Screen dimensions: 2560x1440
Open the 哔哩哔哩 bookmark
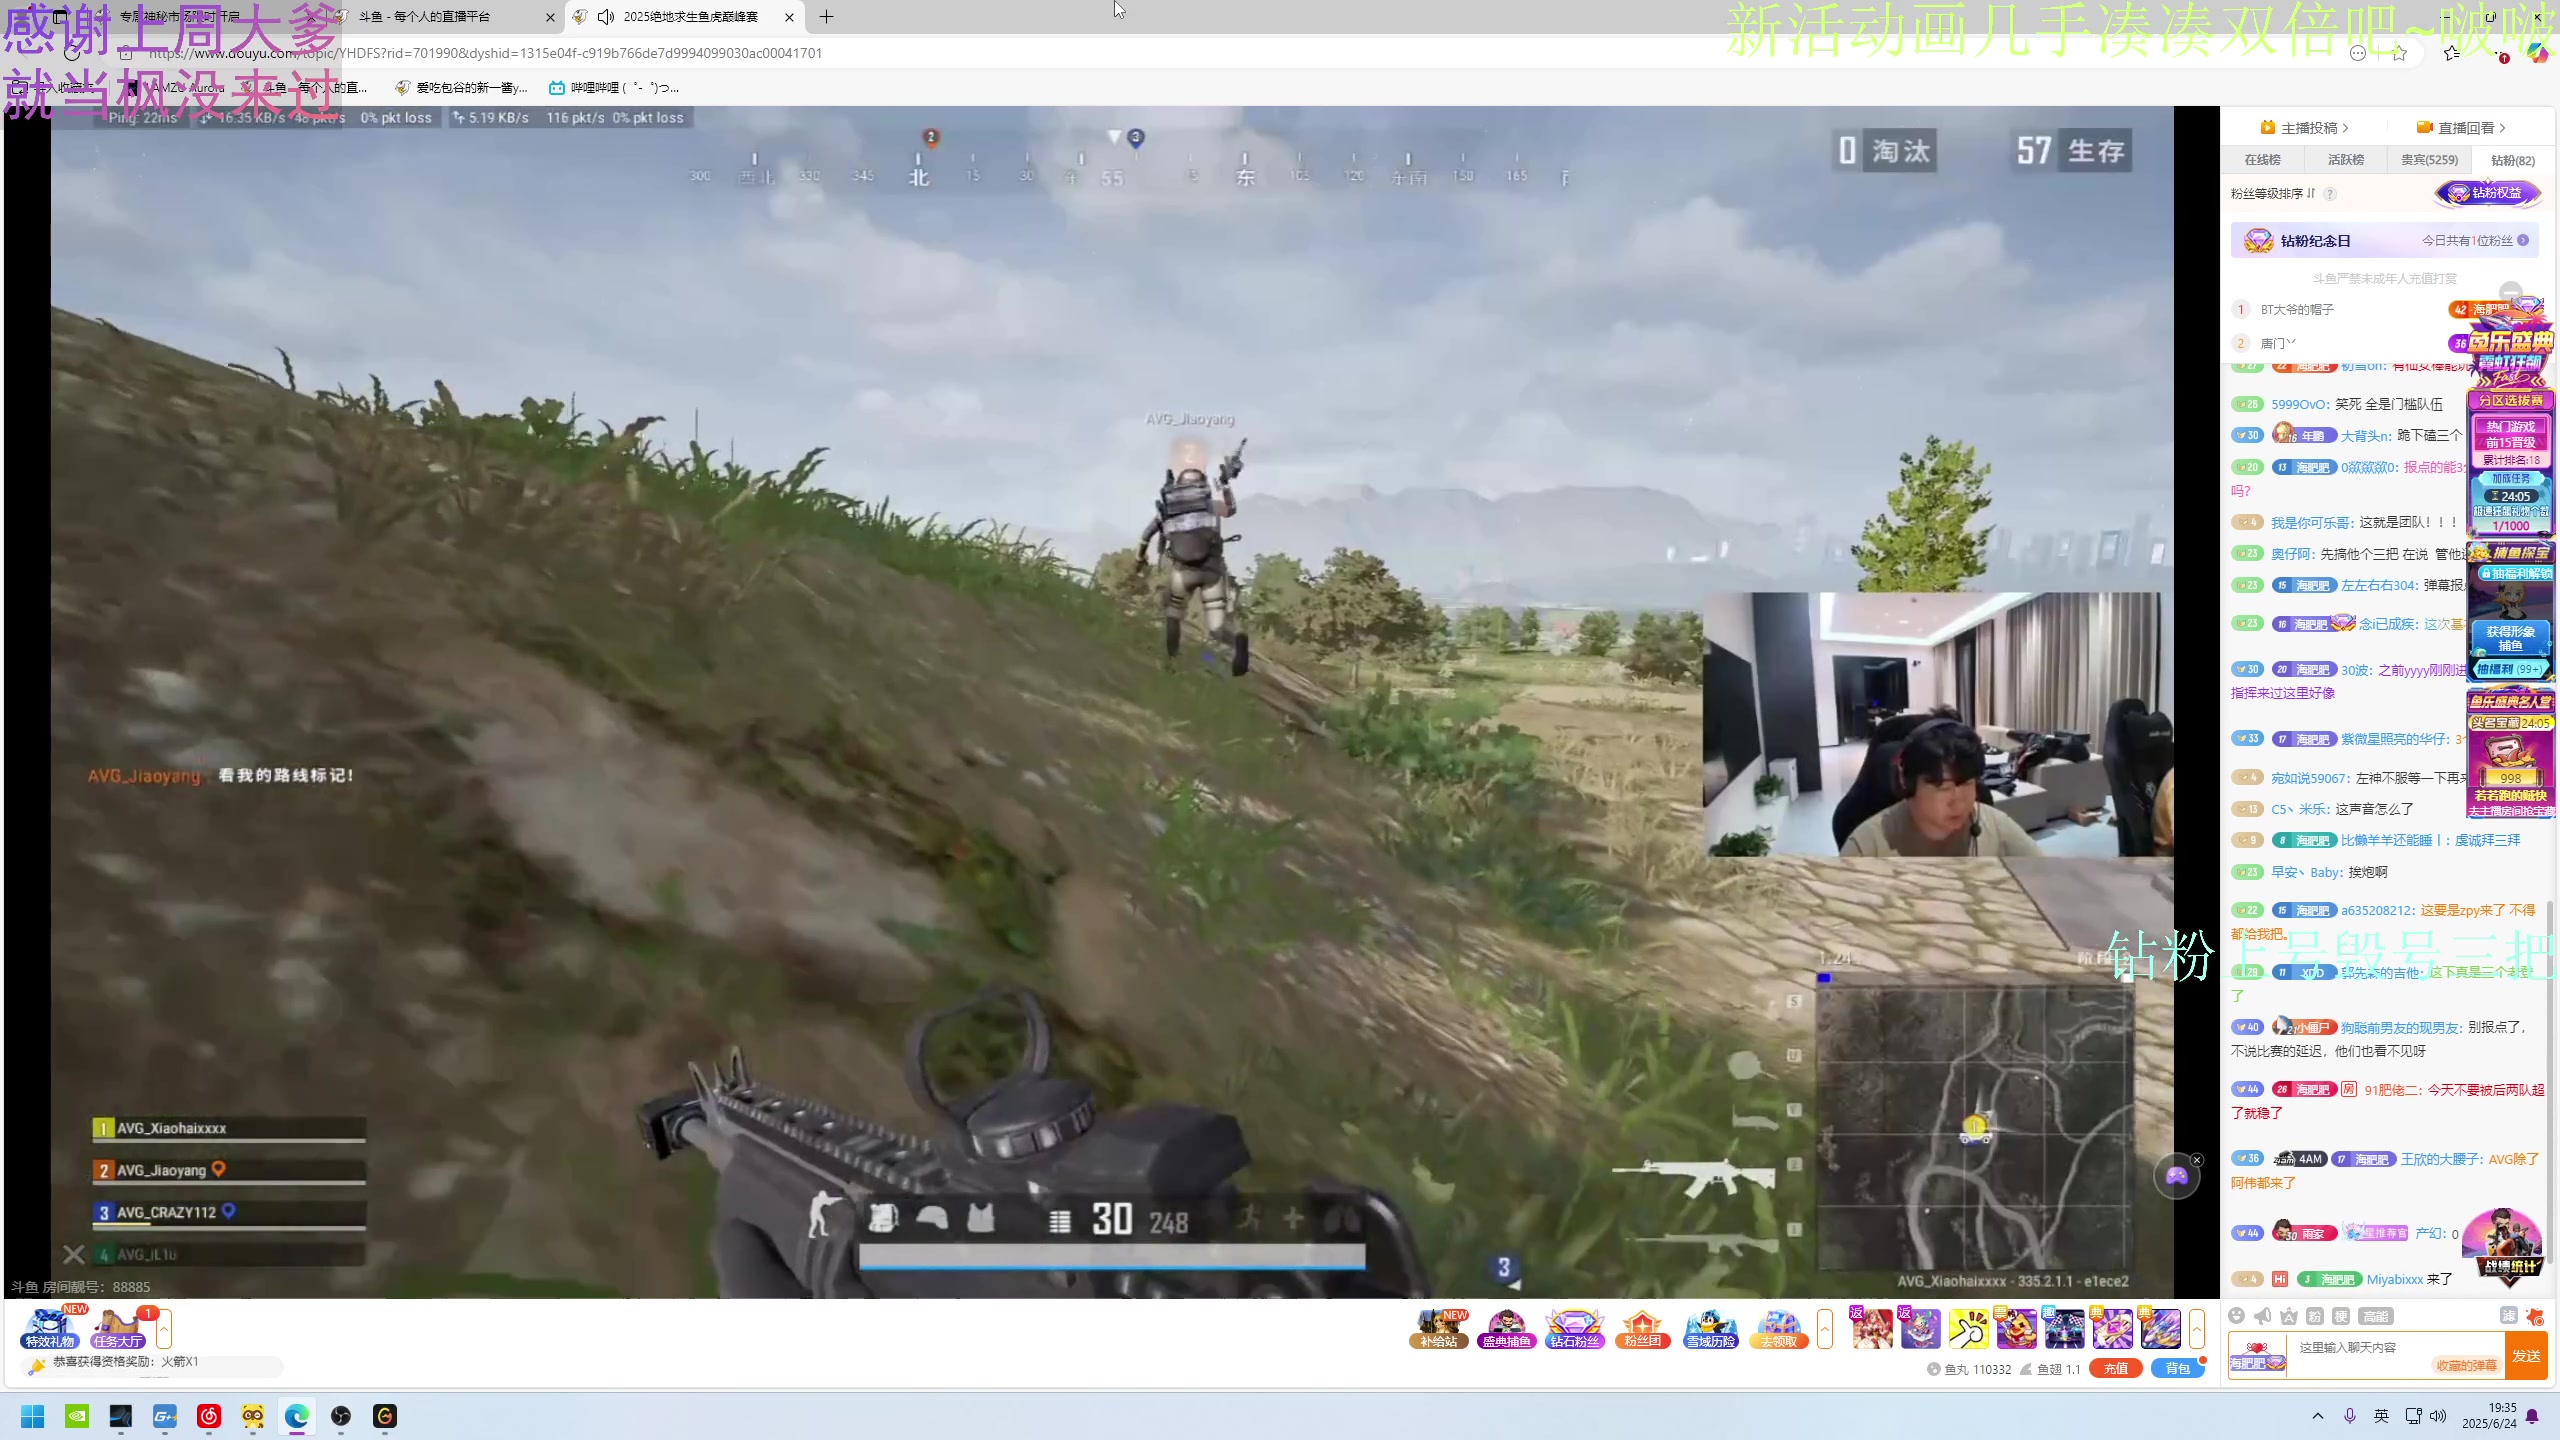click(614, 88)
